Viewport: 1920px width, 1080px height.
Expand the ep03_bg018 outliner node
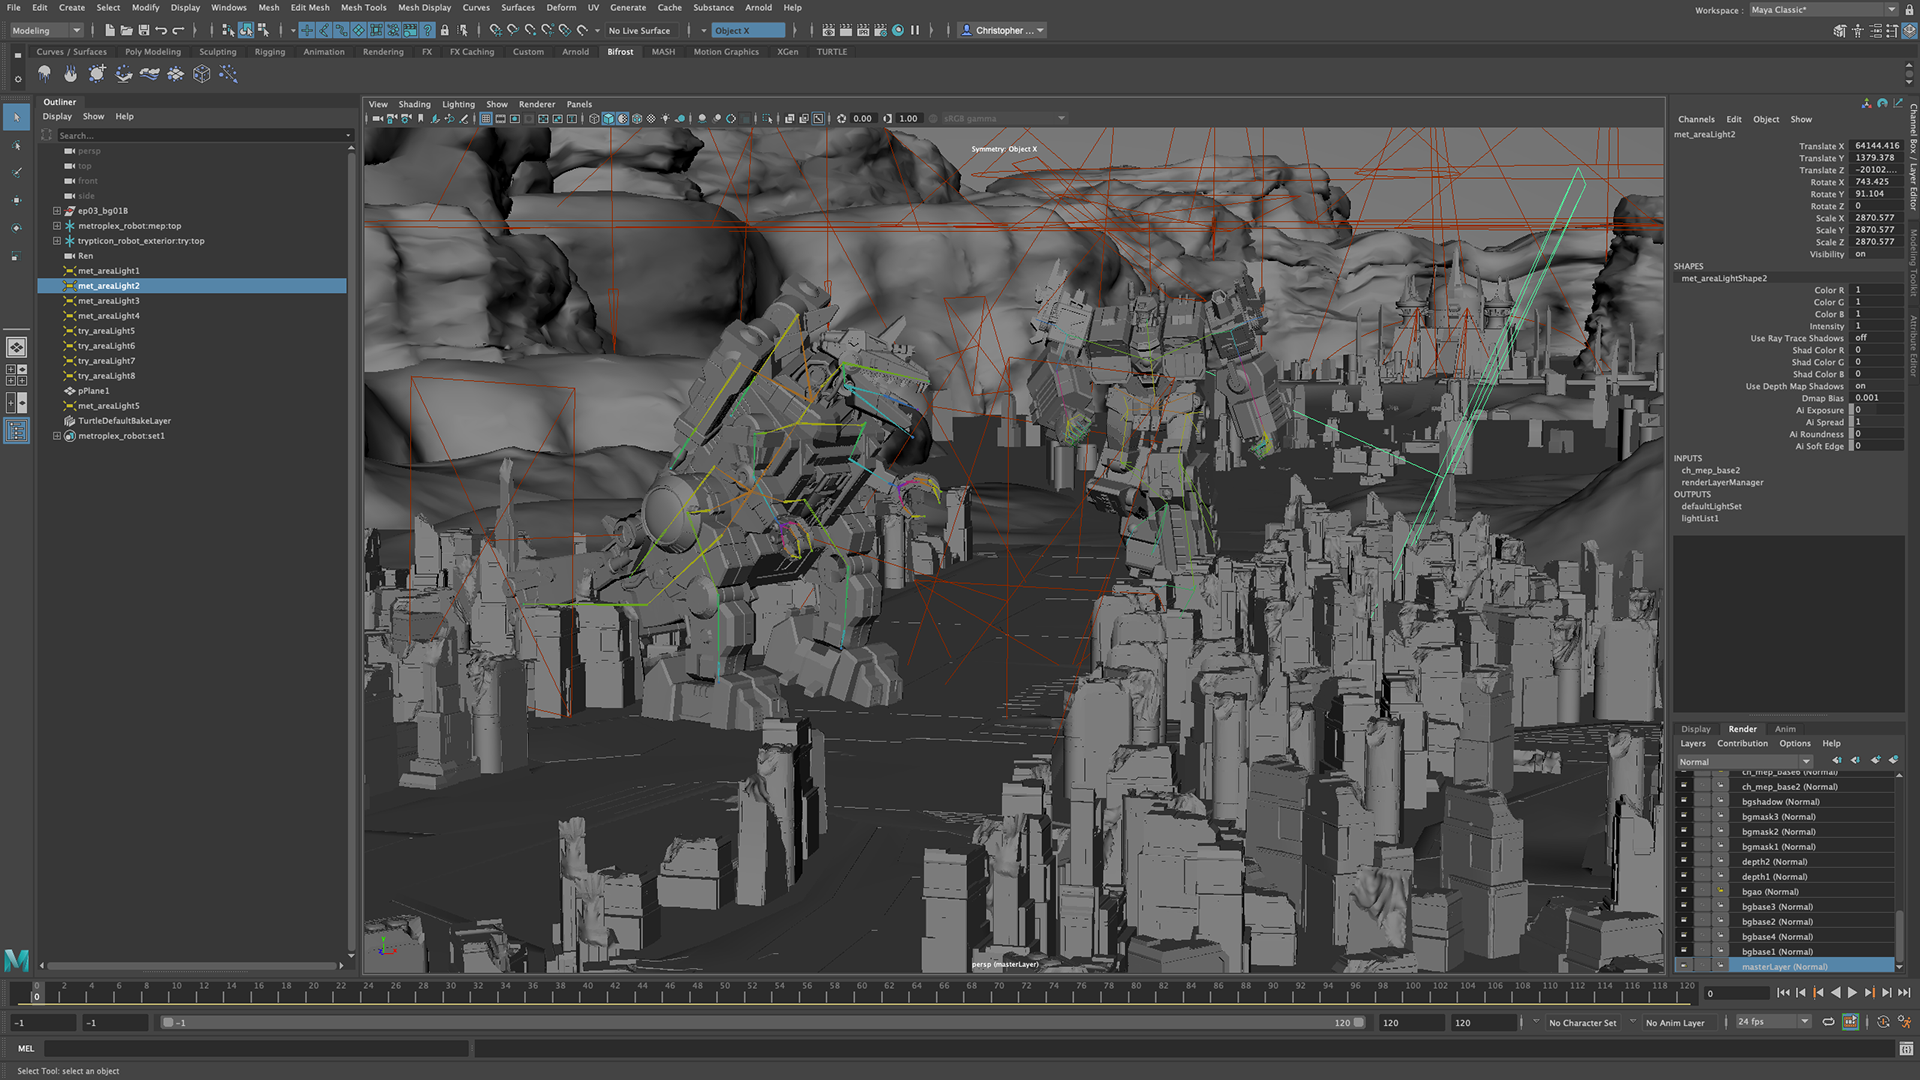pos(57,211)
